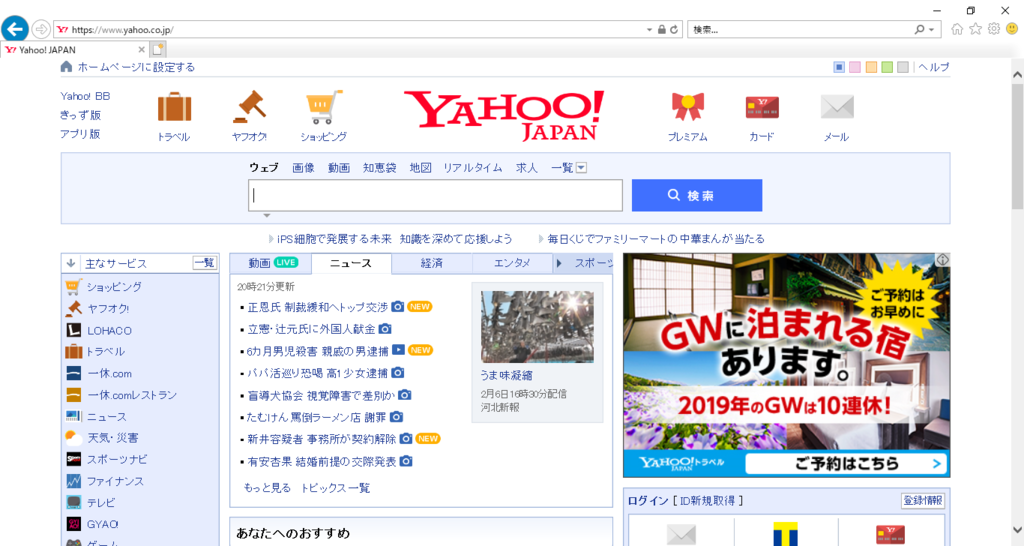The image size is (1024, 546).
Task: Click the weather icon beside 天気・災害
Action: click(74, 438)
